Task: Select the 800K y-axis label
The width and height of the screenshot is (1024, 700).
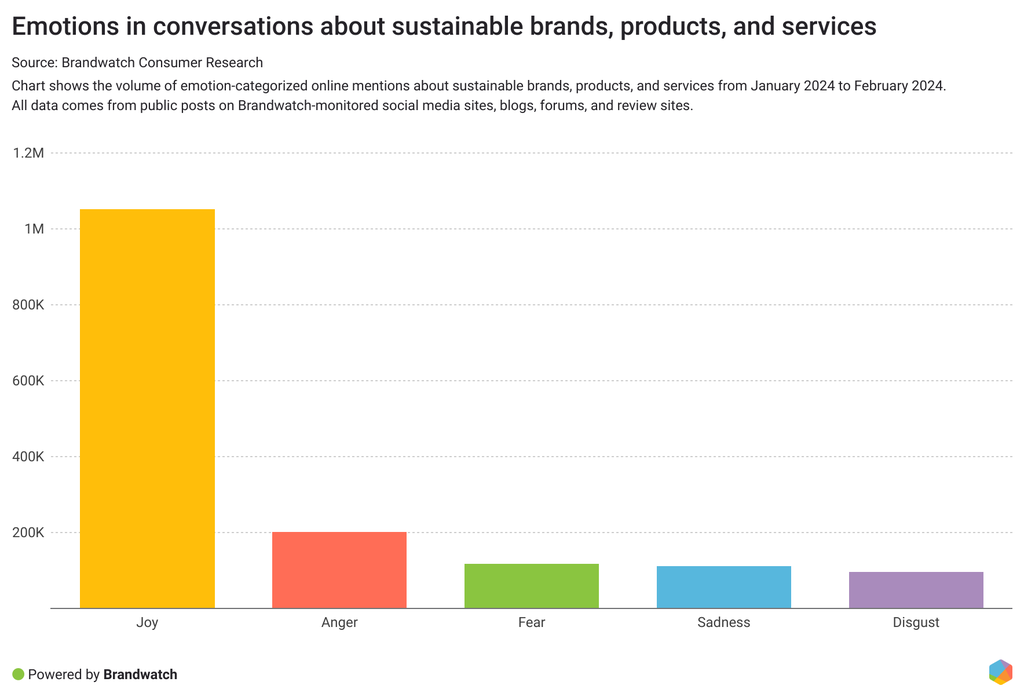Action: click(x=27, y=305)
